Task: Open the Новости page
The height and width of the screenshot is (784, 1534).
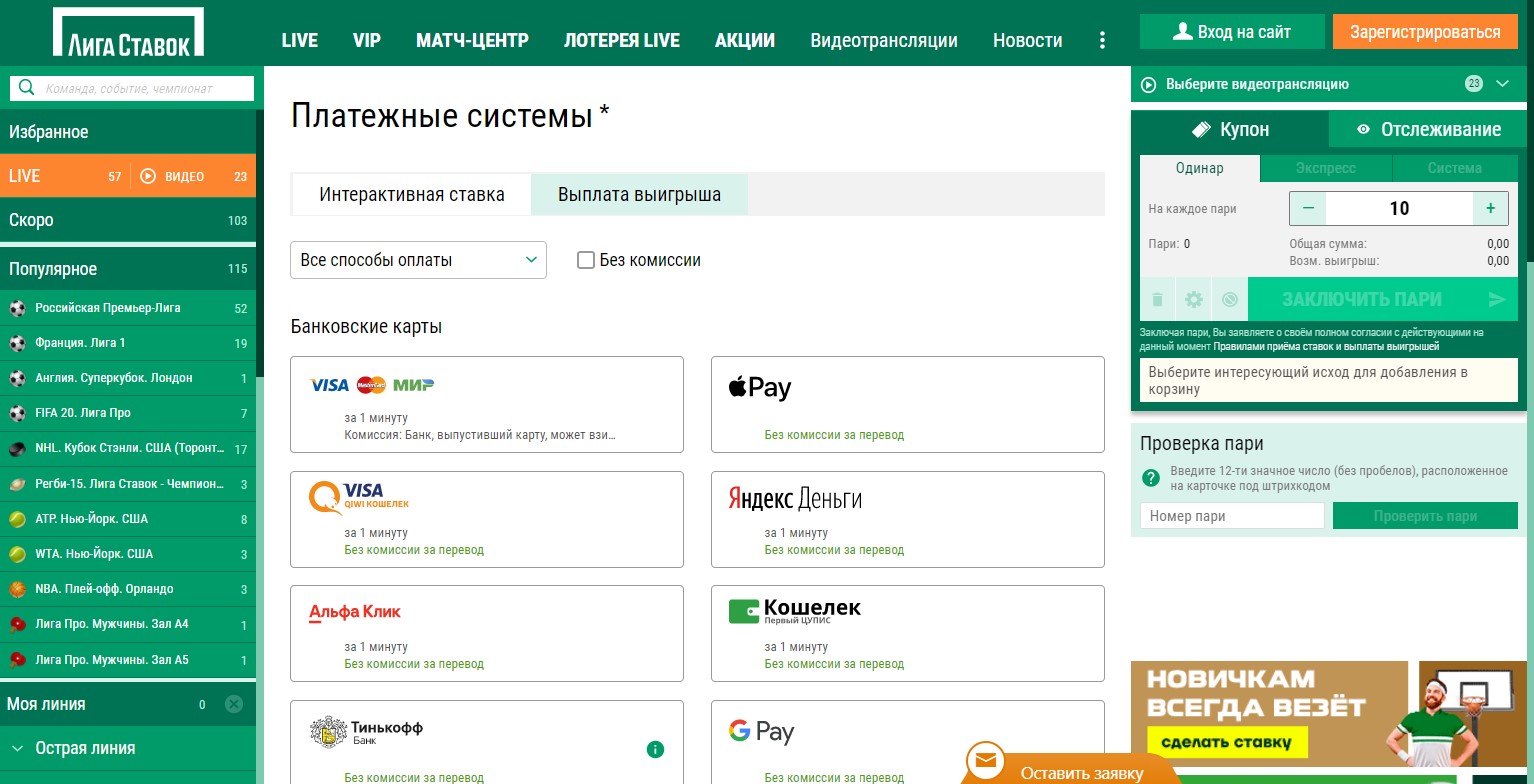Action: tap(1028, 41)
